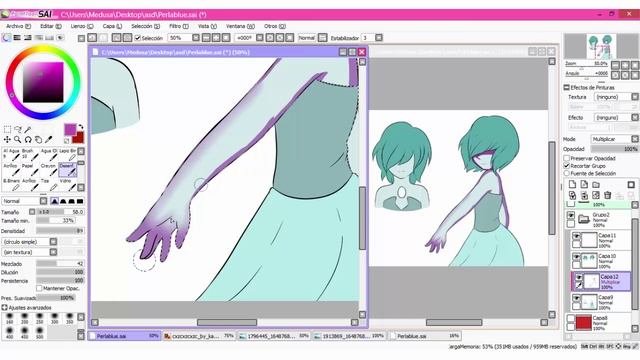Open the brush Normal mode dropdown
The image size is (640, 360).
[24, 201]
